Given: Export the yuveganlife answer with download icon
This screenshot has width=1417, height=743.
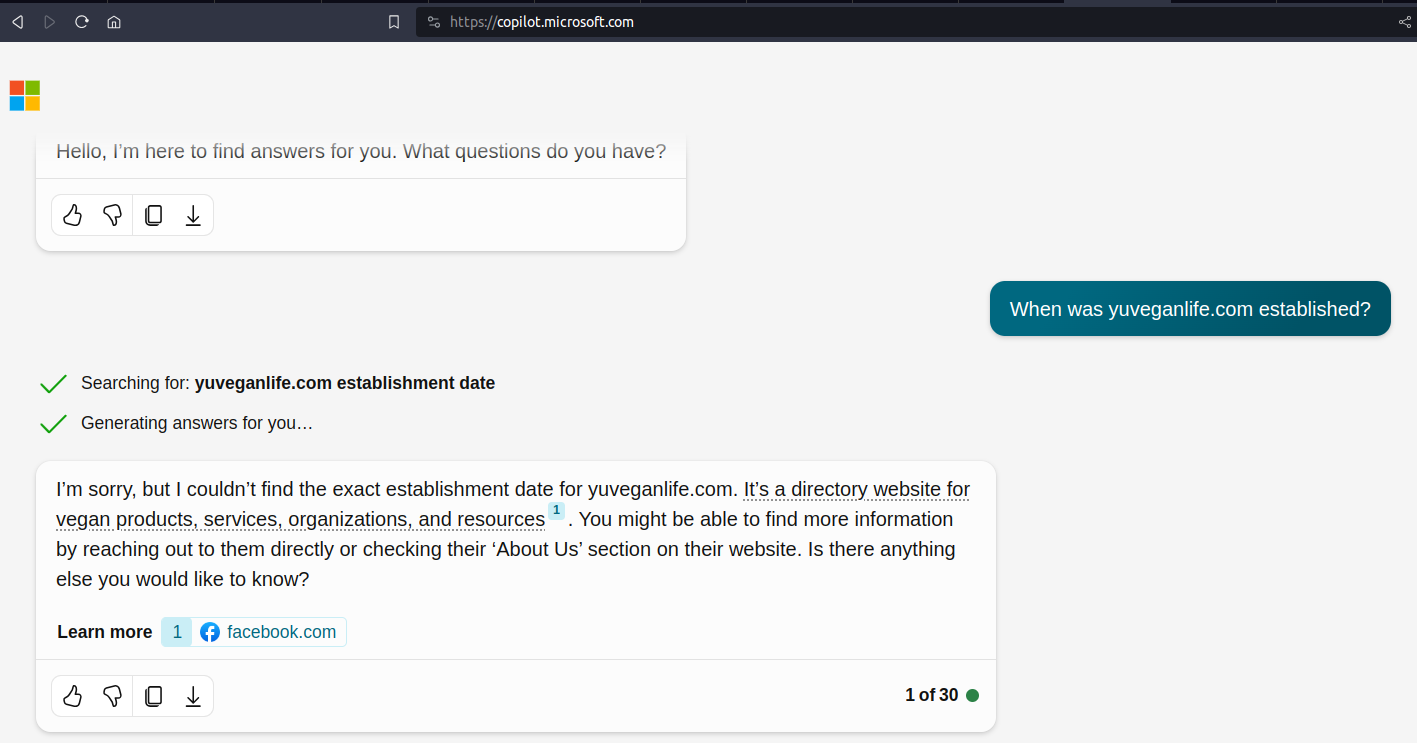Looking at the screenshot, I should [193, 696].
